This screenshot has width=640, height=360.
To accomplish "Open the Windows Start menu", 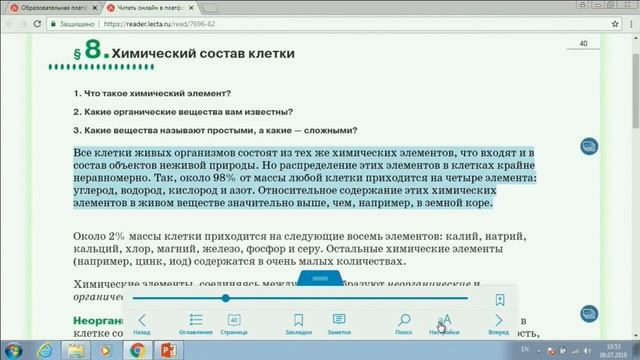I will click(13, 351).
